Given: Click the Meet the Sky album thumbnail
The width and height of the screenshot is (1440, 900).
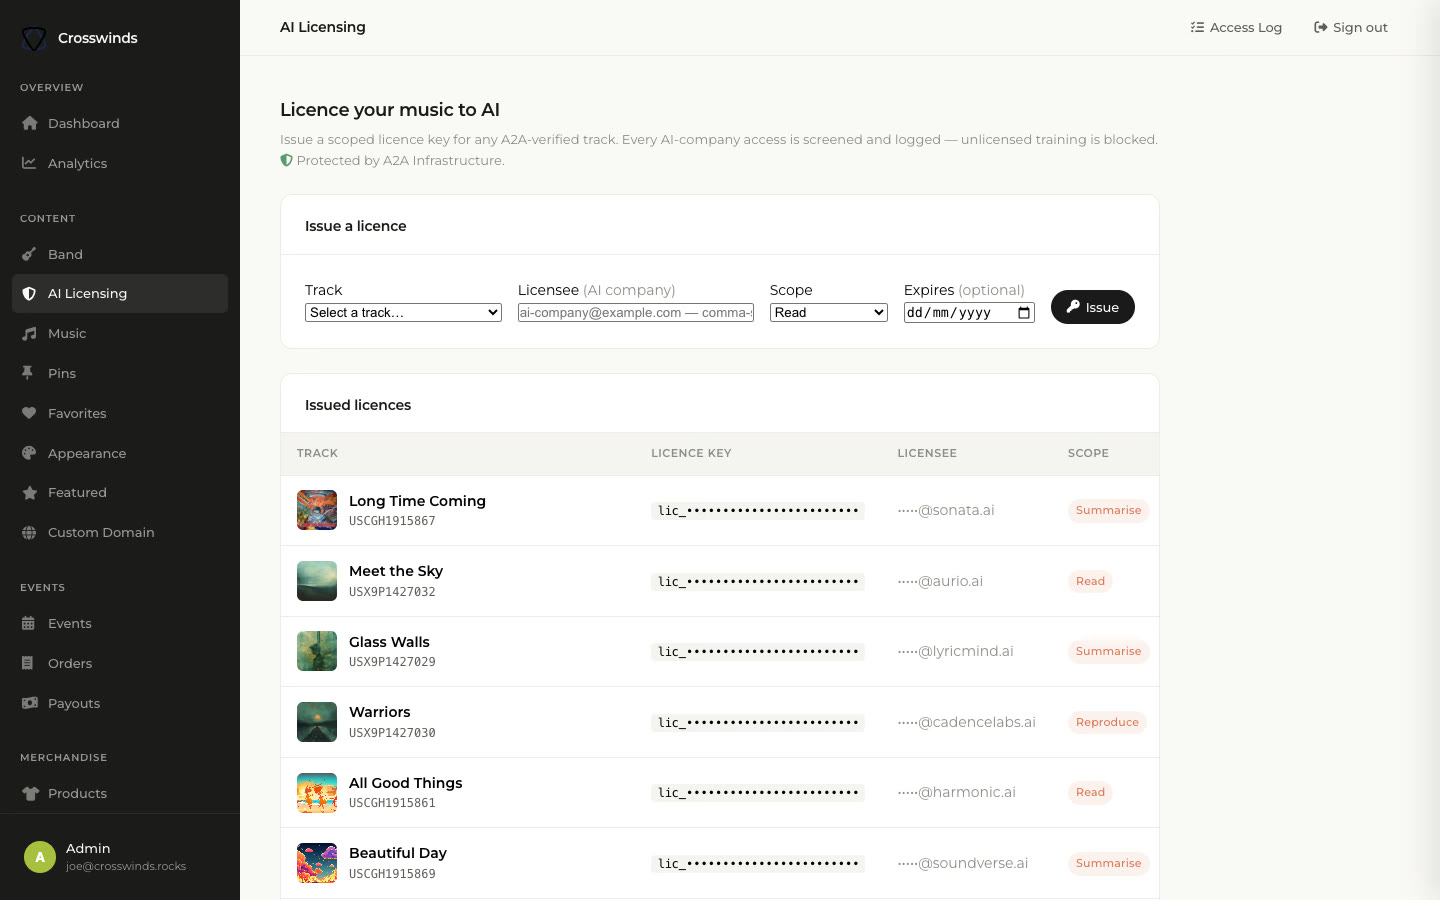Looking at the screenshot, I should (317, 581).
